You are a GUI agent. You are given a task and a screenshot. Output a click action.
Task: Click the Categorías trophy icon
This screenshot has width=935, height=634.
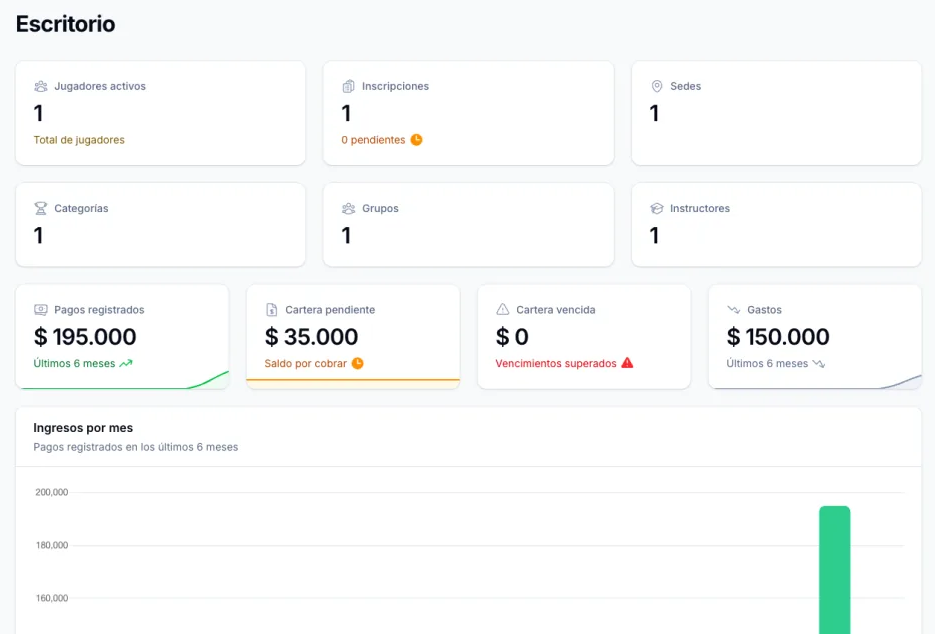click(41, 209)
